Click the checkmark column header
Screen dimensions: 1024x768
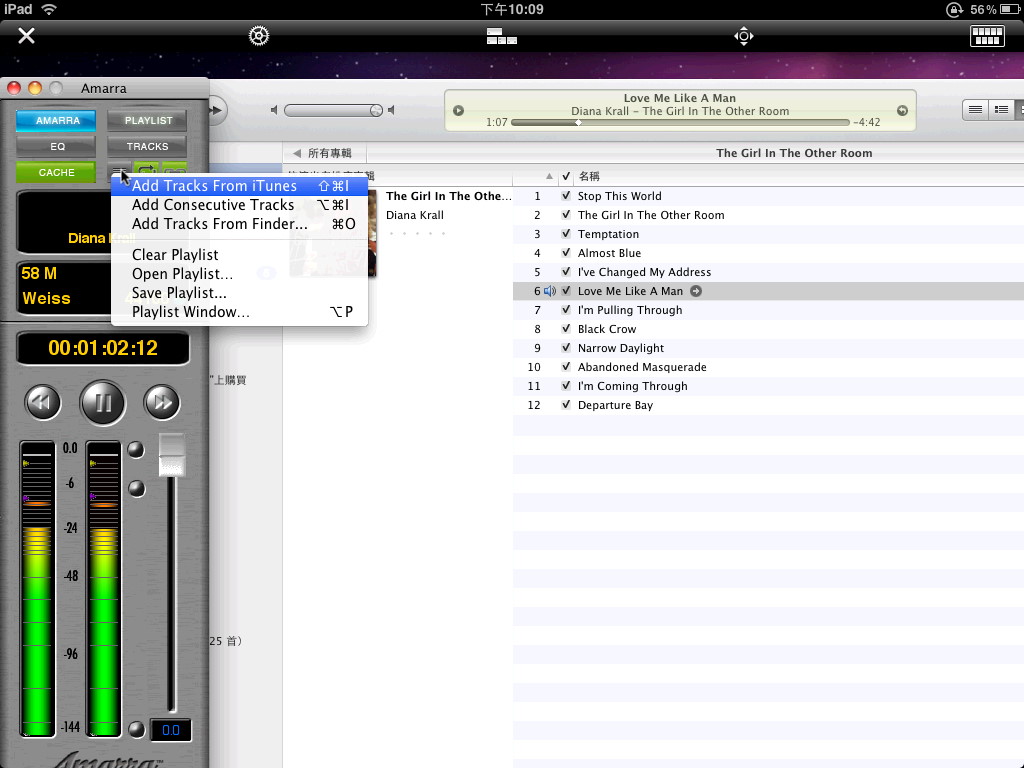click(566, 176)
